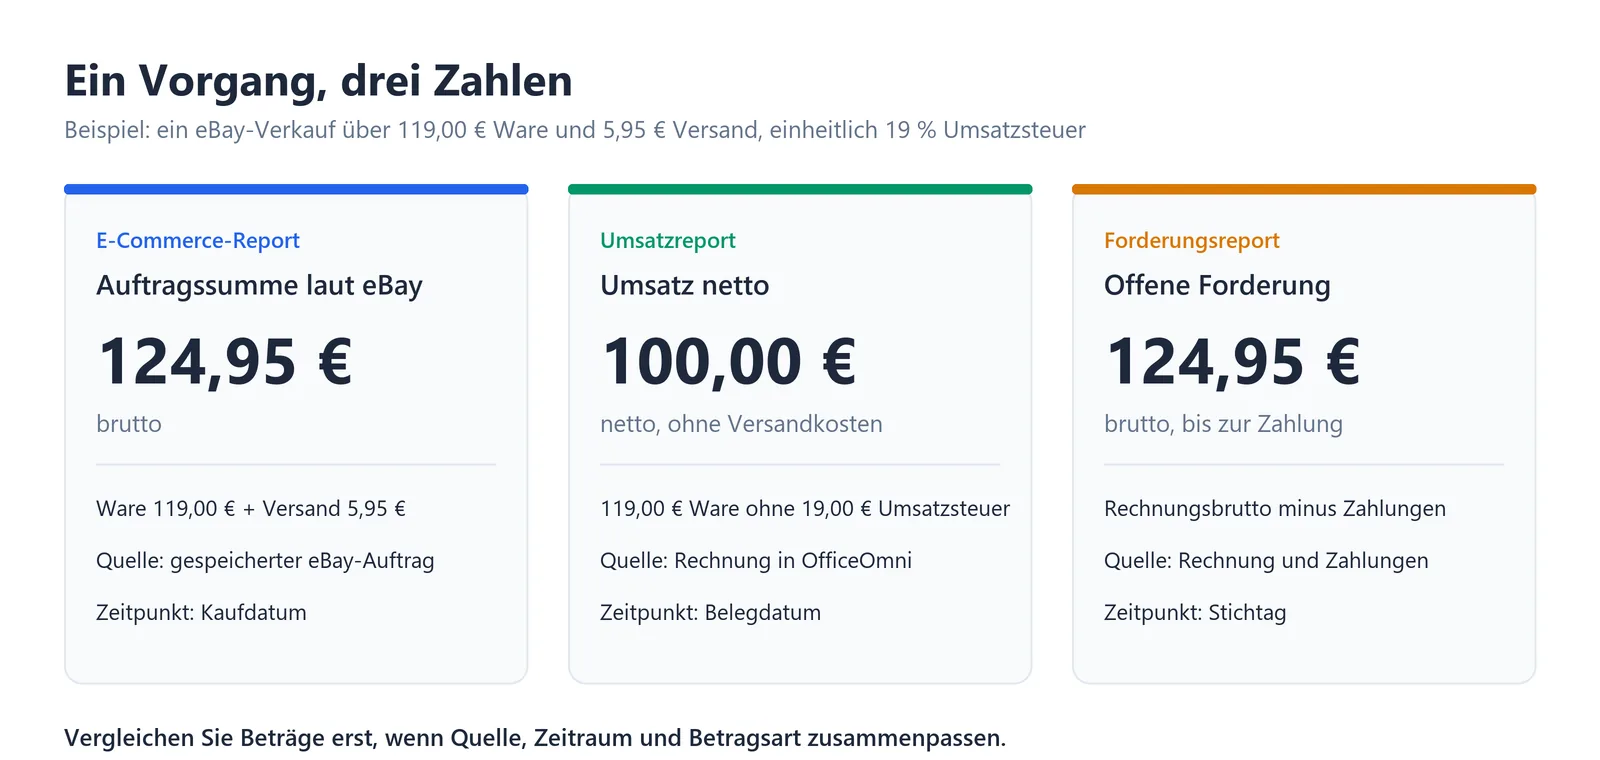Screen dimensions: 1600x760
Task: Click 'Quelle: Rechnung in OfficeOmni'
Action: click(x=756, y=561)
